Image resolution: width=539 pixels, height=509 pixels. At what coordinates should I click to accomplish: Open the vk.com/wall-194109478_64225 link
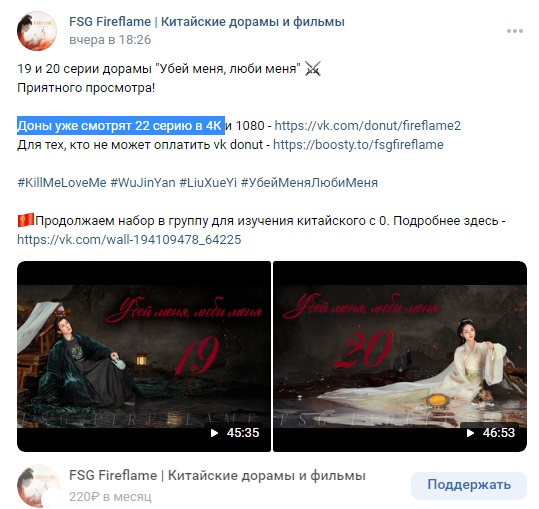pyautogui.click(x=129, y=239)
